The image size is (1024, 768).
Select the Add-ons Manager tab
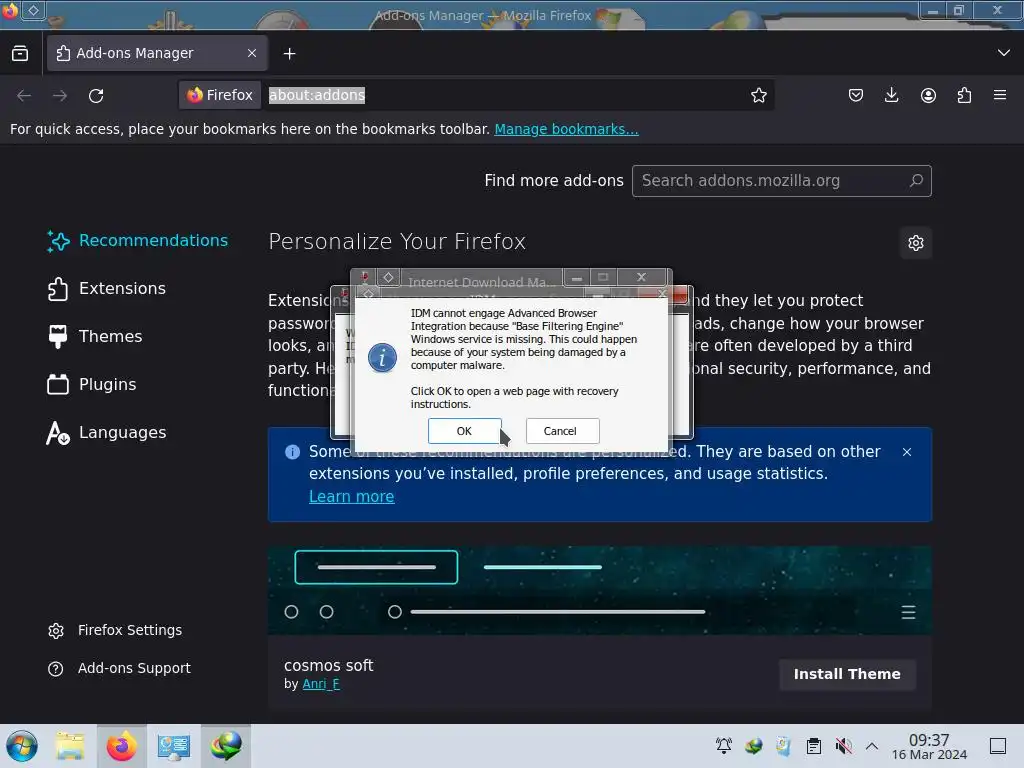click(157, 53)
